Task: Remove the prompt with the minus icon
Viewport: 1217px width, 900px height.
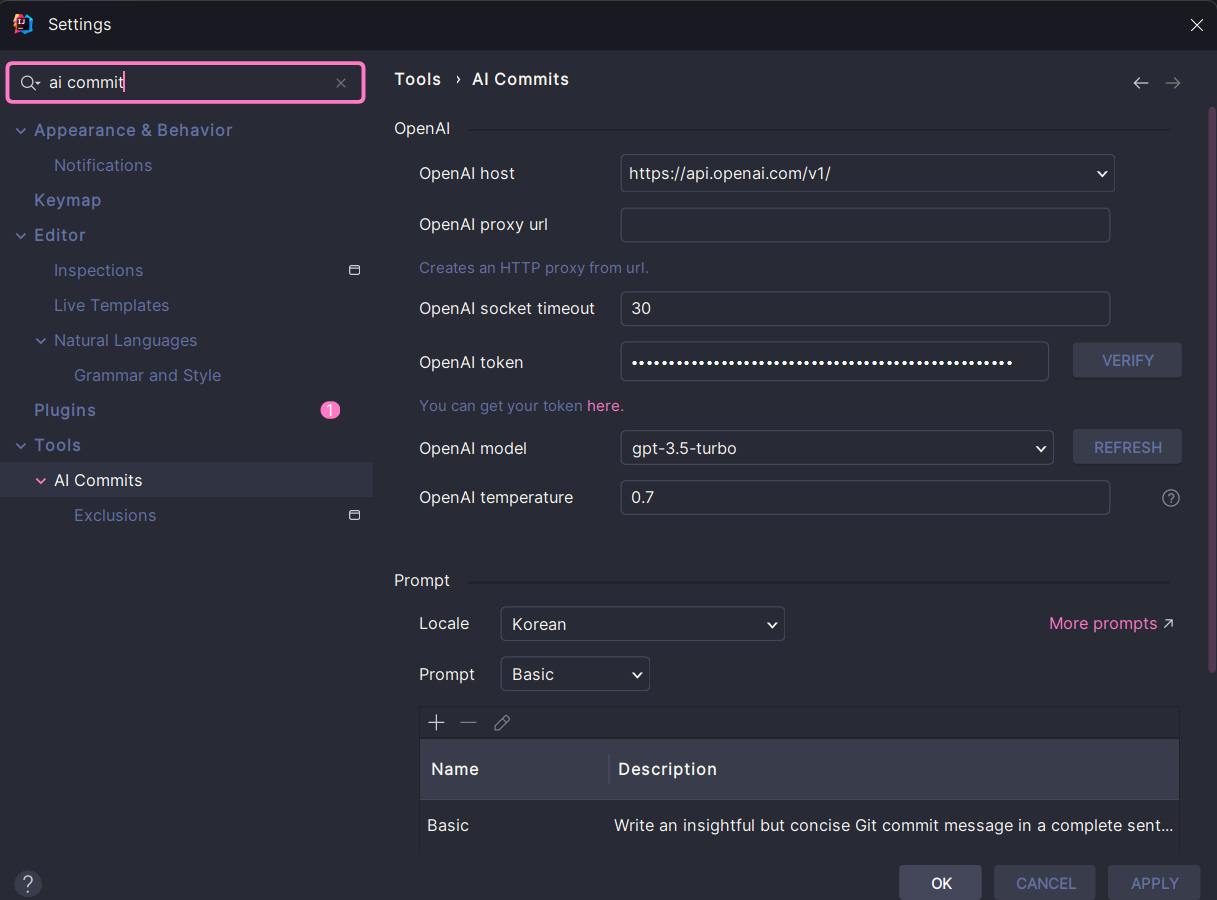Action: coord(468,723)
